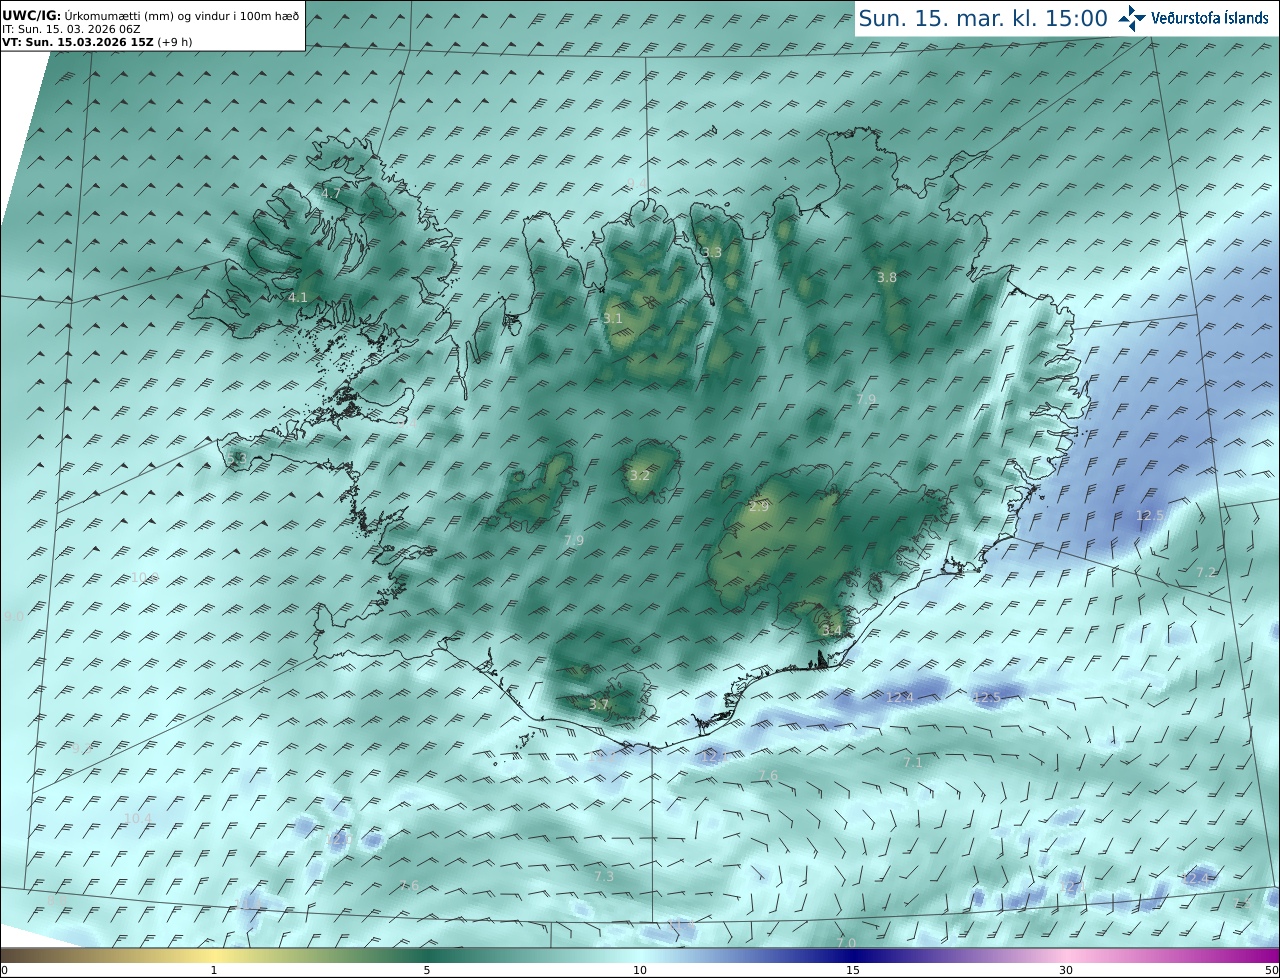This screenshot has height=978, width=1280.
Task: Click the 10.0 value on the map
Action: (x=145, y=577)
